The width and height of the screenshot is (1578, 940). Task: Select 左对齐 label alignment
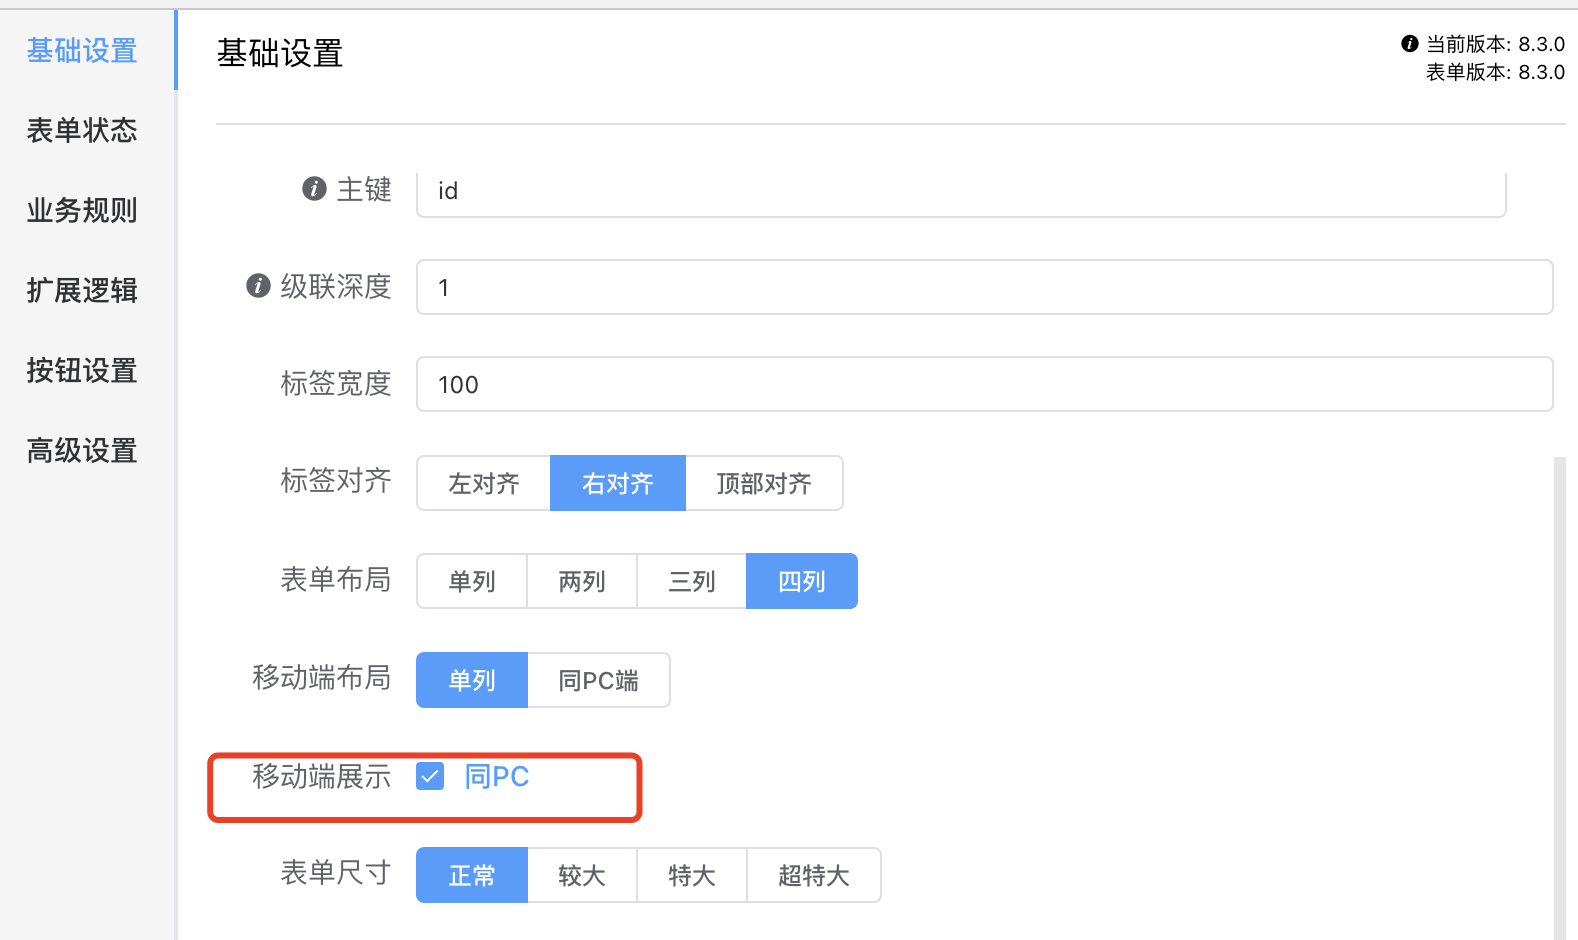[x=484, y=484]
